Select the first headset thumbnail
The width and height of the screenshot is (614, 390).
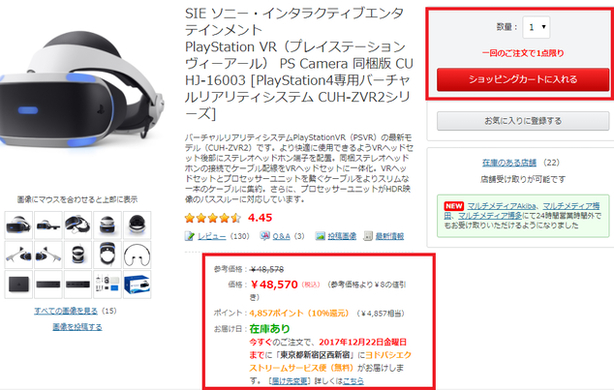[18, 225]
